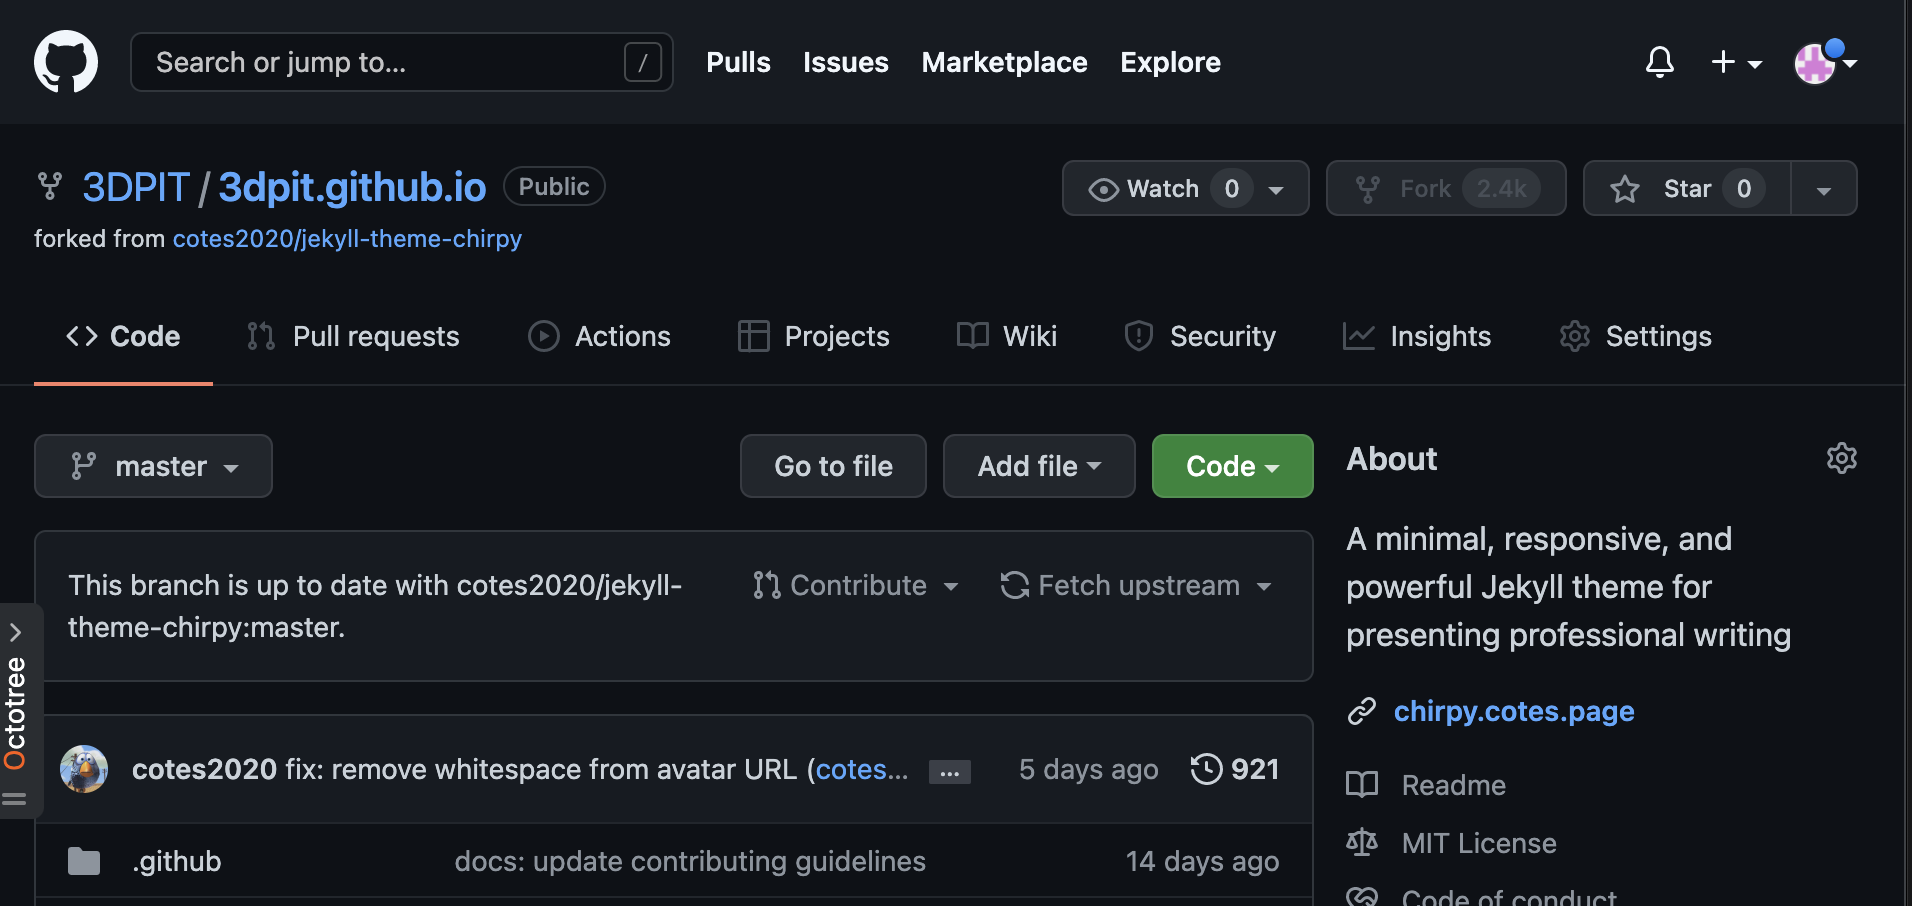Click the link chain icon beside chirpy.cotes.page
The height and width of the screenshot is (906, 1912).
coord(1362,711)
